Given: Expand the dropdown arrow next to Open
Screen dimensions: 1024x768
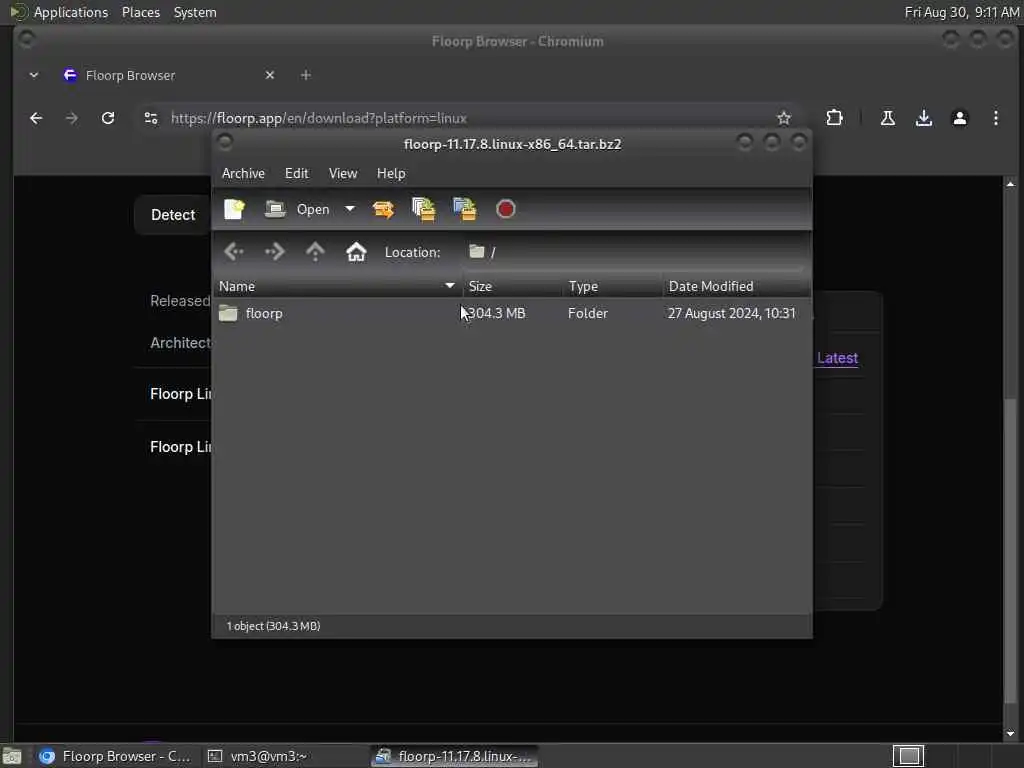Looking at the screenshot, I should (350, 209).
